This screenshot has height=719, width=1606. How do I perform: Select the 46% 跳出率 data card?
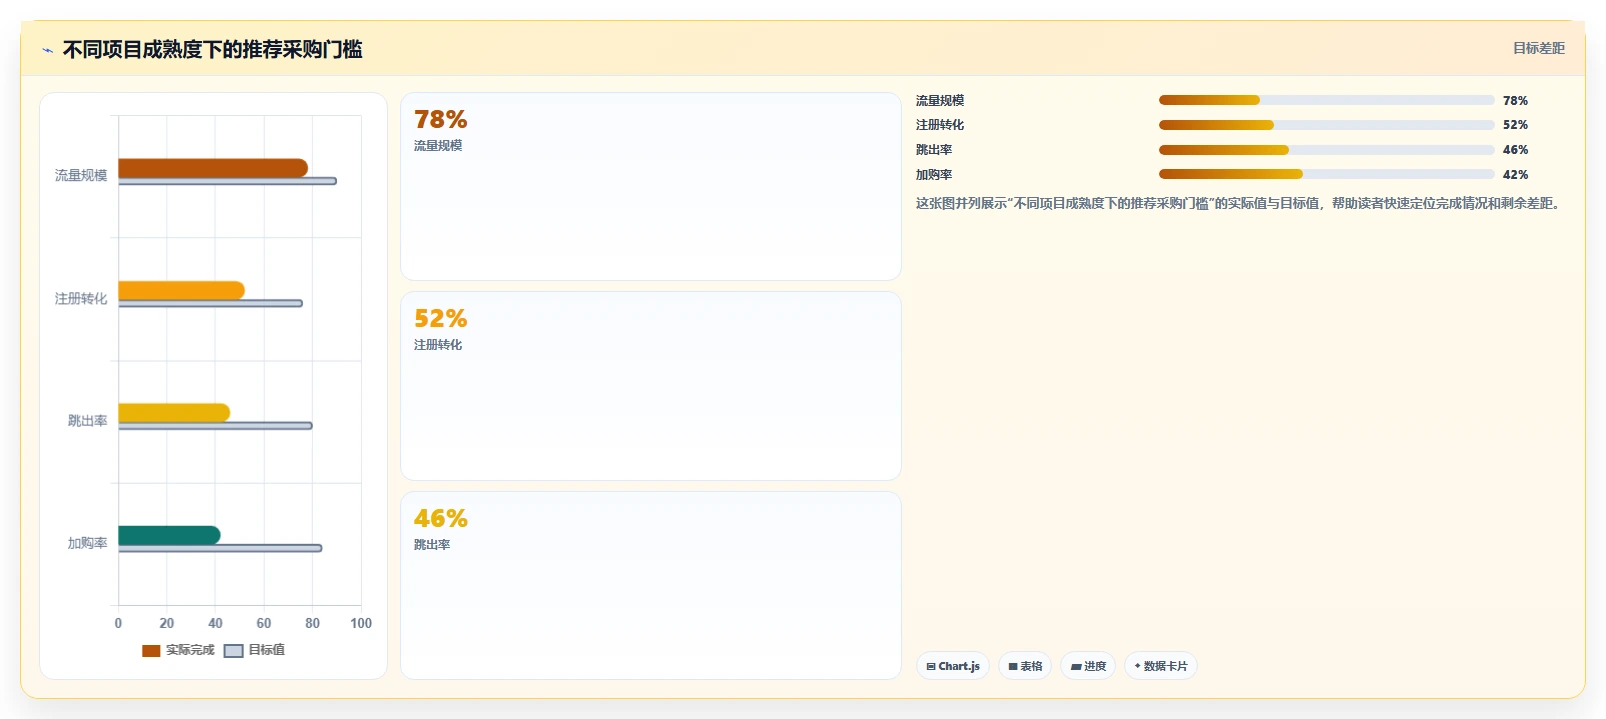pos(651,585)
